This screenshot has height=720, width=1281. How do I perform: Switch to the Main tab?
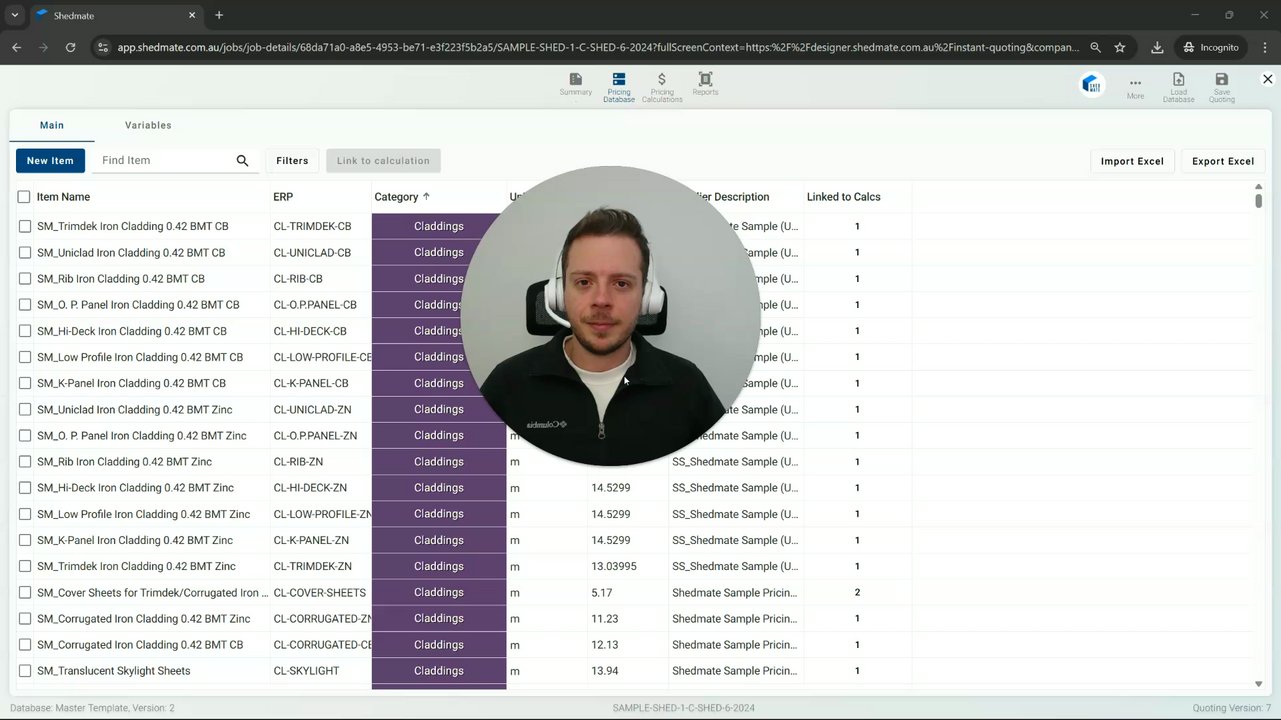(52, 125)
